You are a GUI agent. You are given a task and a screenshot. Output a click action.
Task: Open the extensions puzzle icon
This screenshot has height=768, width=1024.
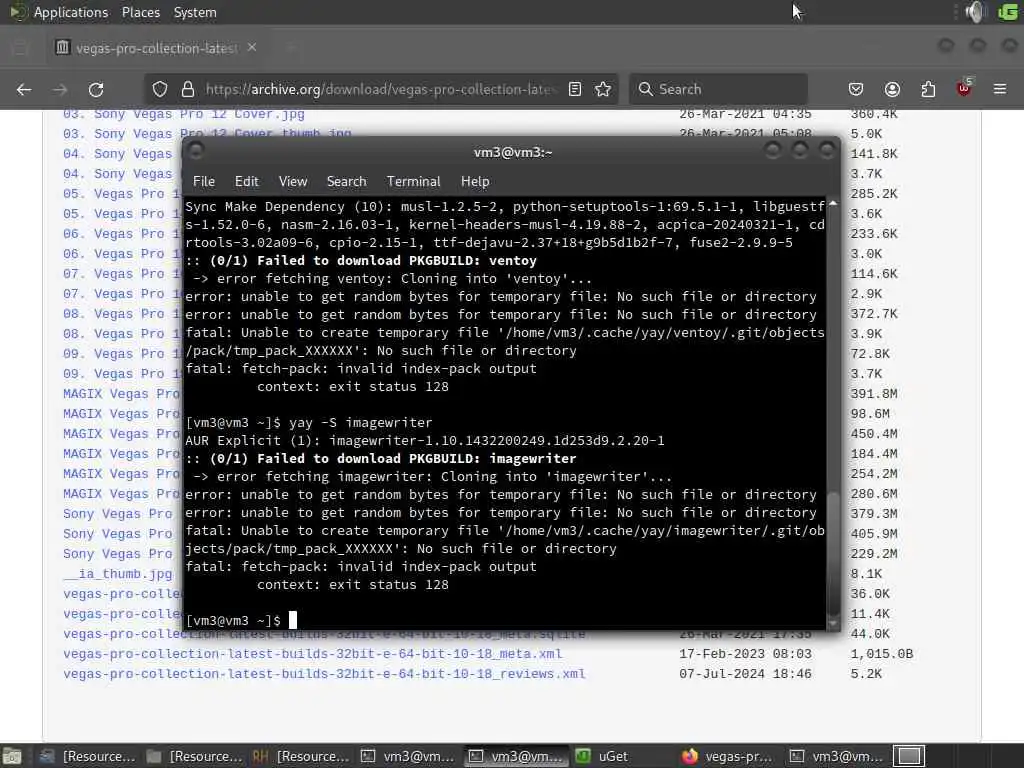point(928,89)
